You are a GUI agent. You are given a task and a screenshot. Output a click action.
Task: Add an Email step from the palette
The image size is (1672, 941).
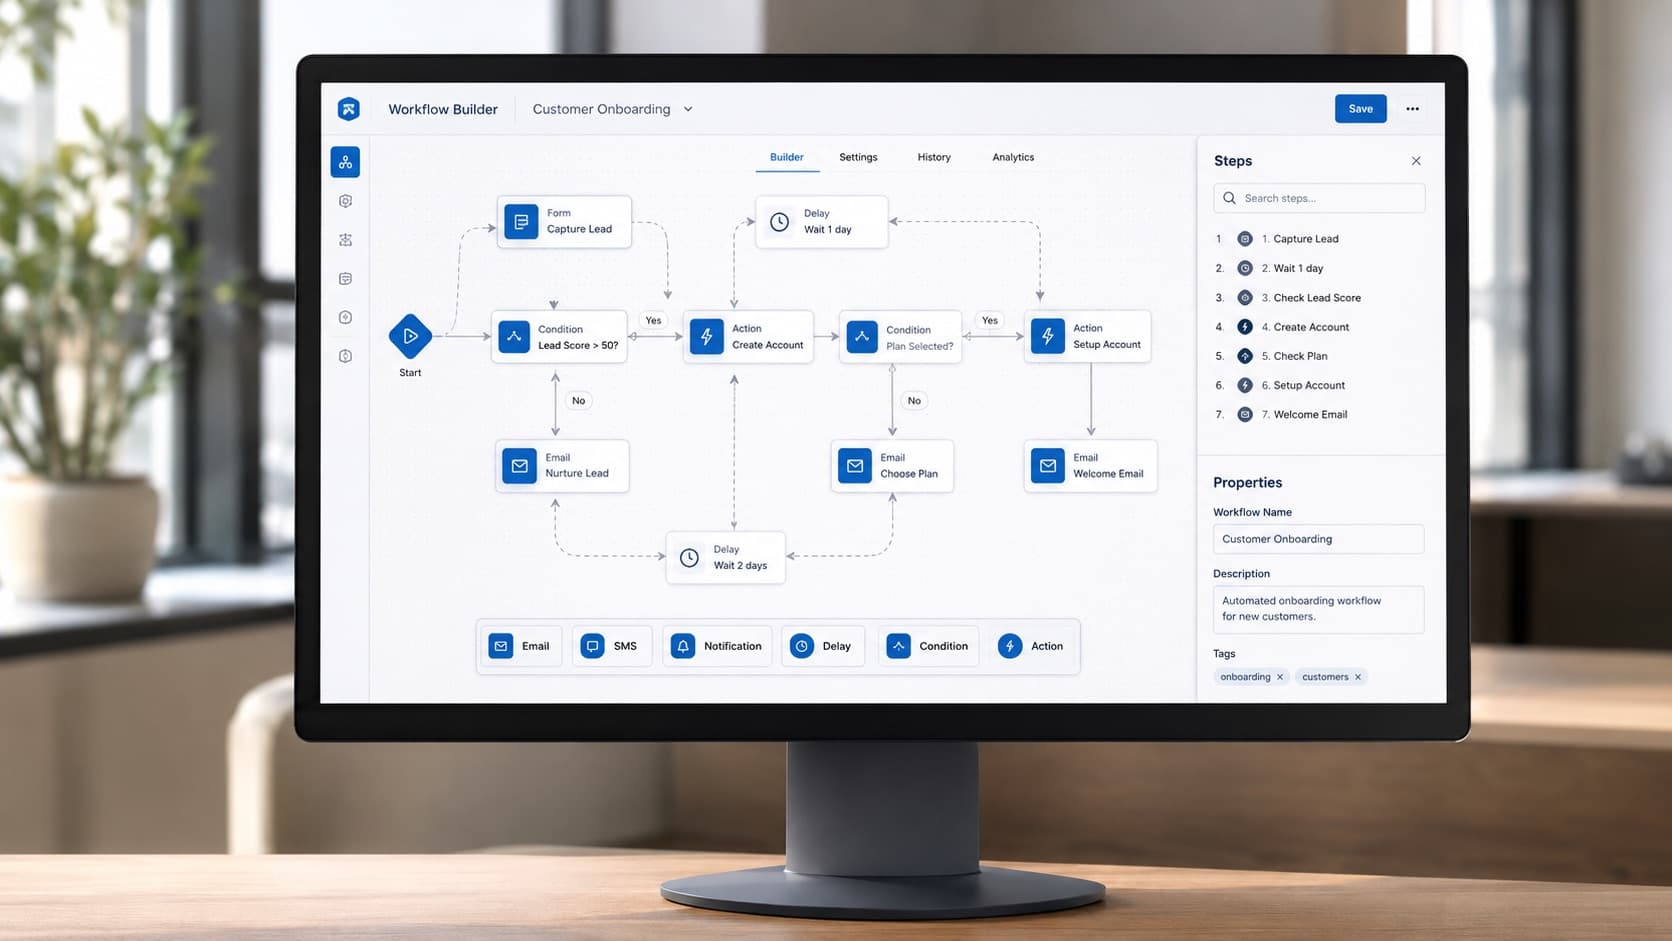pos(519,646)
